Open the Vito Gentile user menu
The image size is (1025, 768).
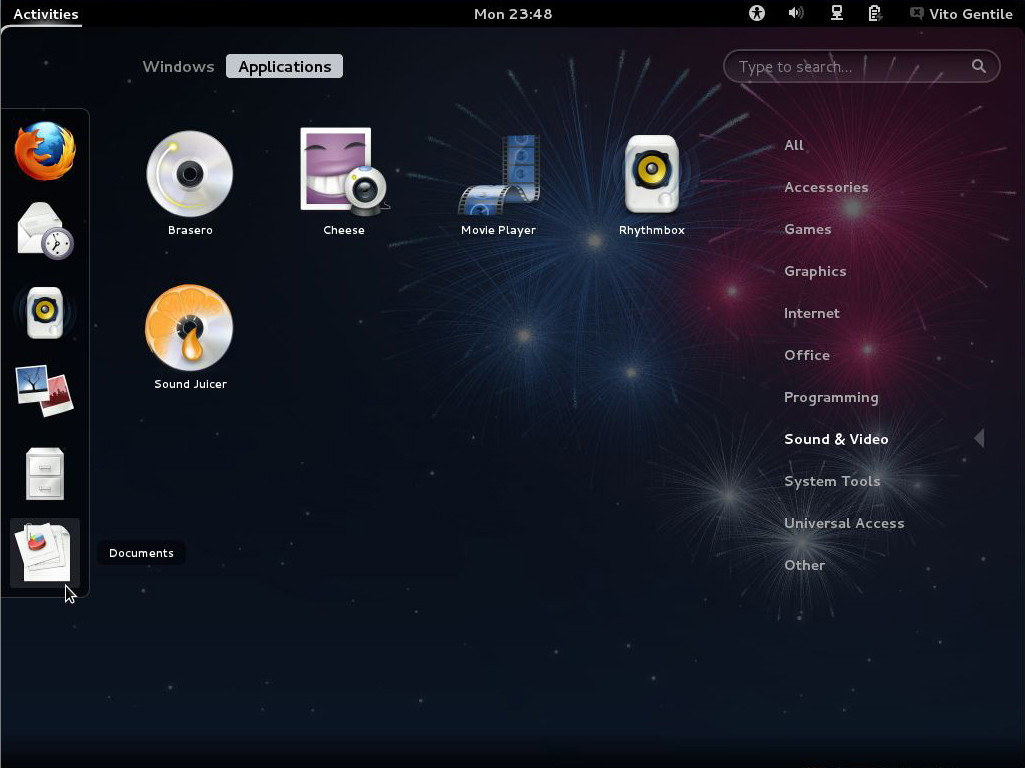961,14
